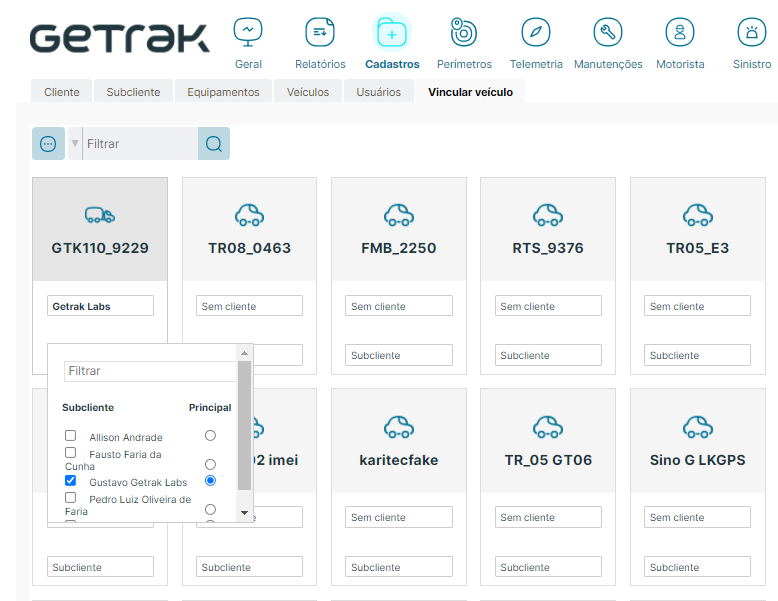Open the Geral monitor icon
The width and height of the screenshot is (778, 601).
point(248,32)
